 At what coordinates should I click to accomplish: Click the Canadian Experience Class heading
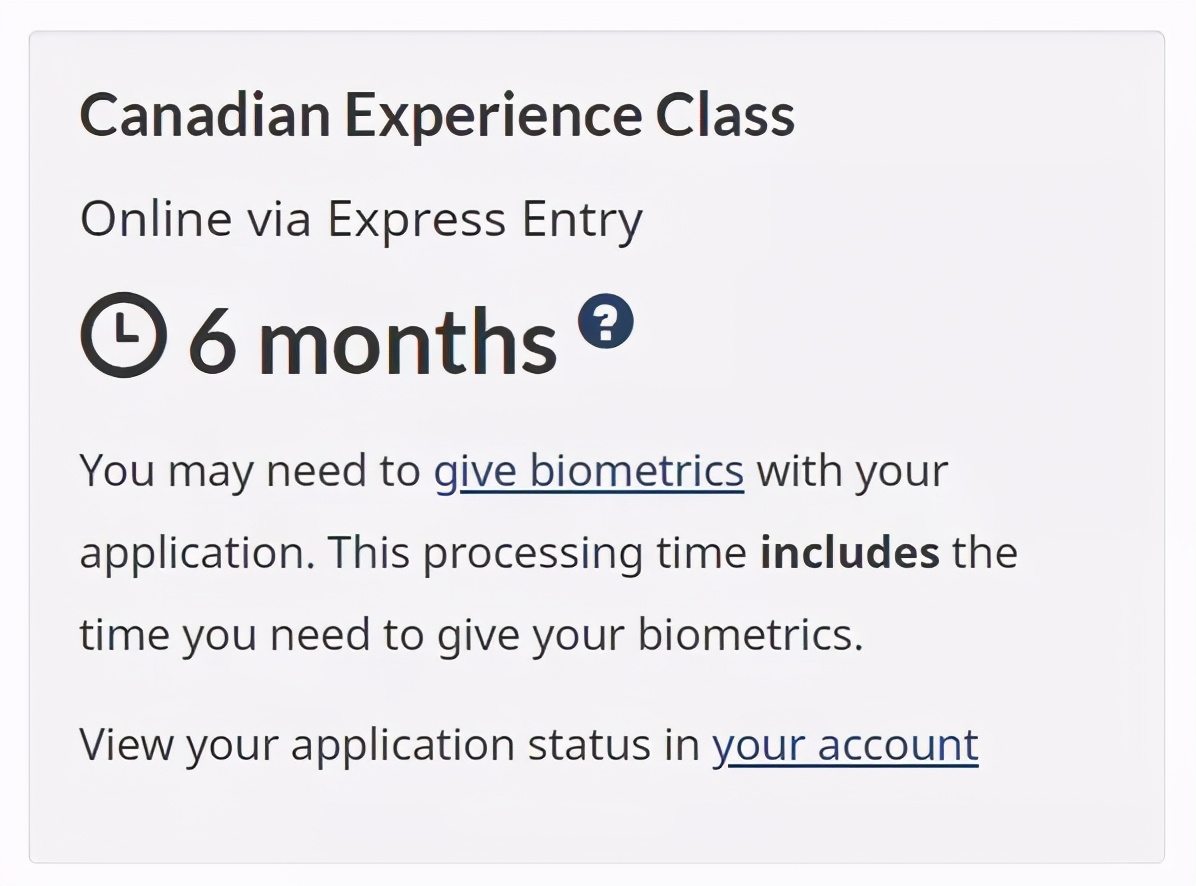click(x=438, y=116)
